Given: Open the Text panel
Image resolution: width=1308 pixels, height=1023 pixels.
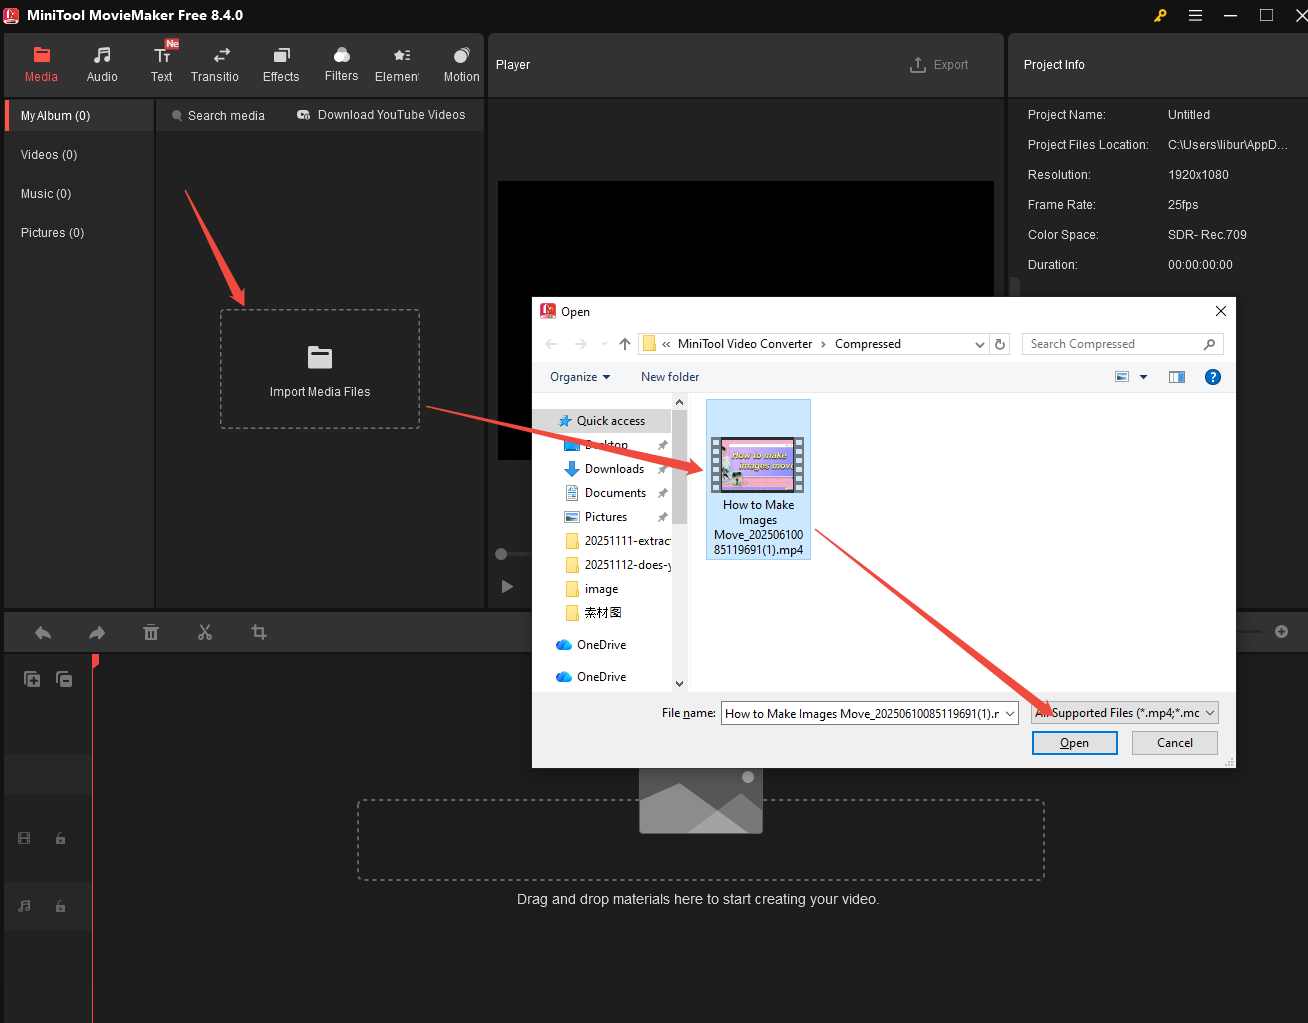Looking at the screenshot, I should [161, 63].
